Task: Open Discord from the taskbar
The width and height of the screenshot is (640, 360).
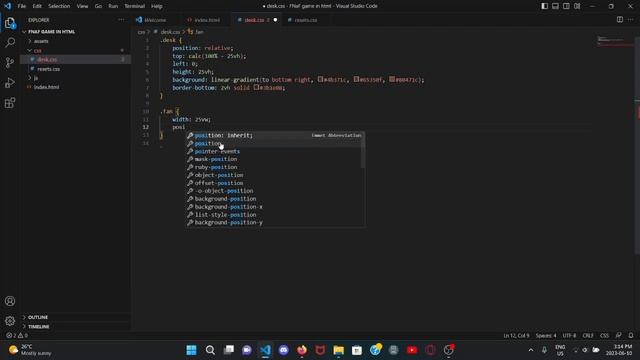Action: pyautogui.click(x=283, y=350)
